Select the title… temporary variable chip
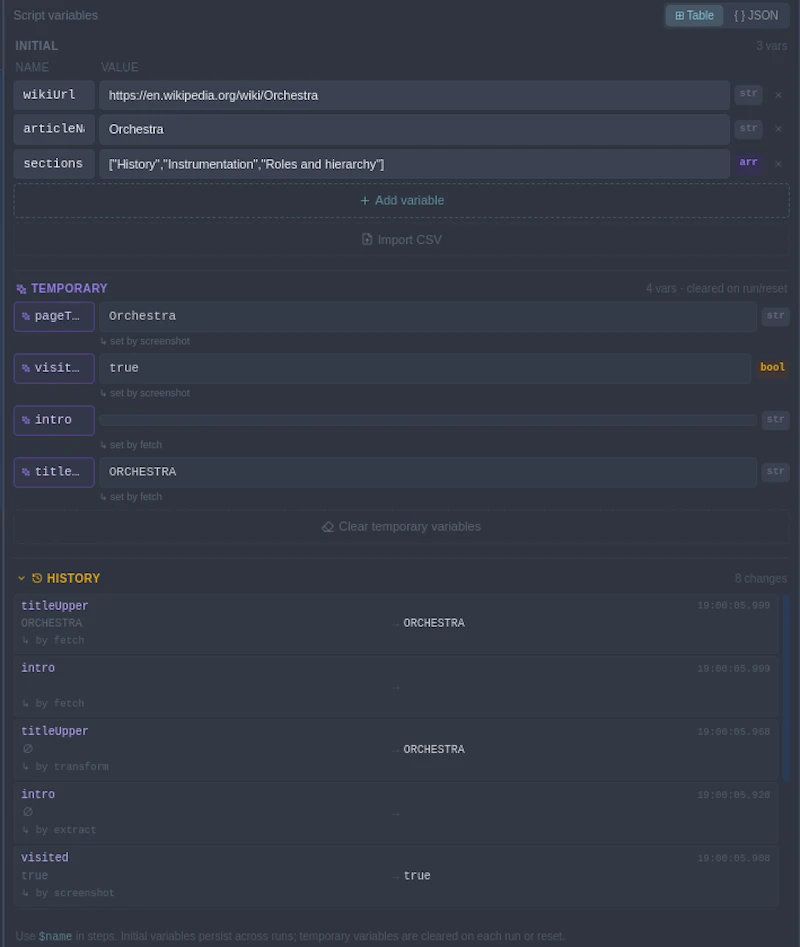The image size is (800, 947). (54, 472)
